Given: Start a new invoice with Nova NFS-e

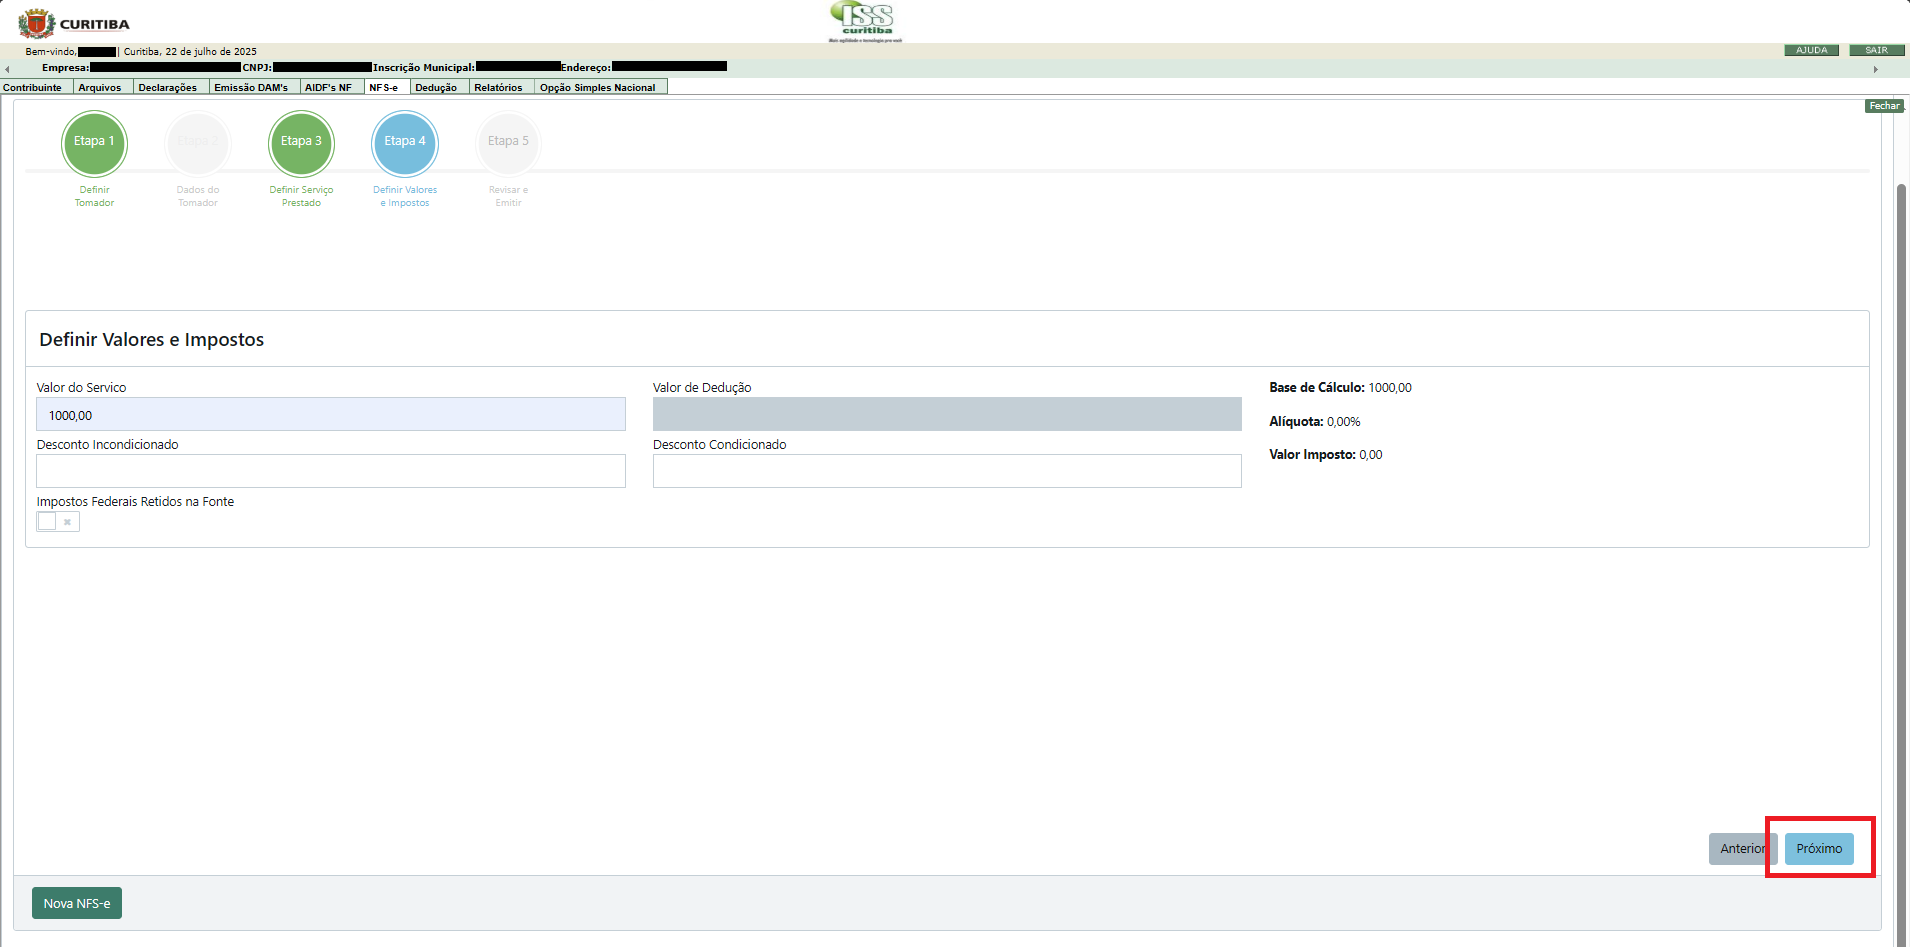Looking at the screenshot, I should (x=77, y=903).
